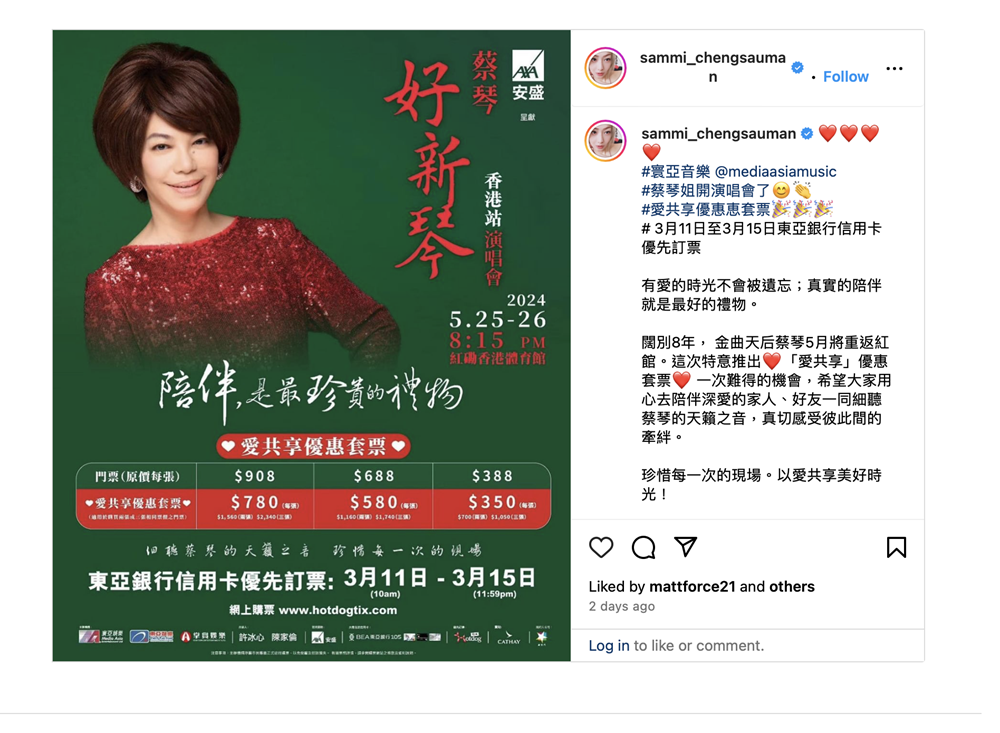The image size is (1000, 733).
Task: Open caption username sammi_chengsauman link
Action: tap(718, 133)
